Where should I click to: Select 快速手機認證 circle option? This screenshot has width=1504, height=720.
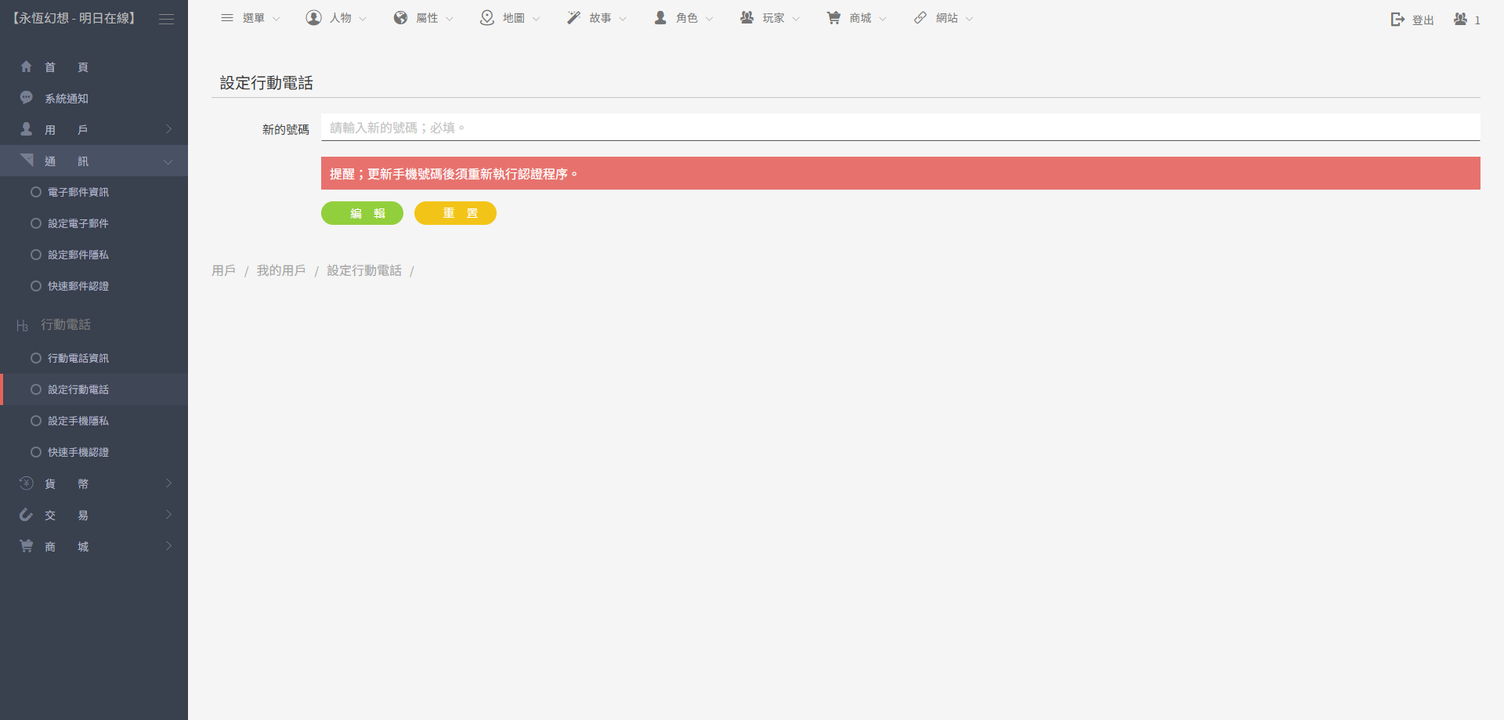click(x=36, y=452)
